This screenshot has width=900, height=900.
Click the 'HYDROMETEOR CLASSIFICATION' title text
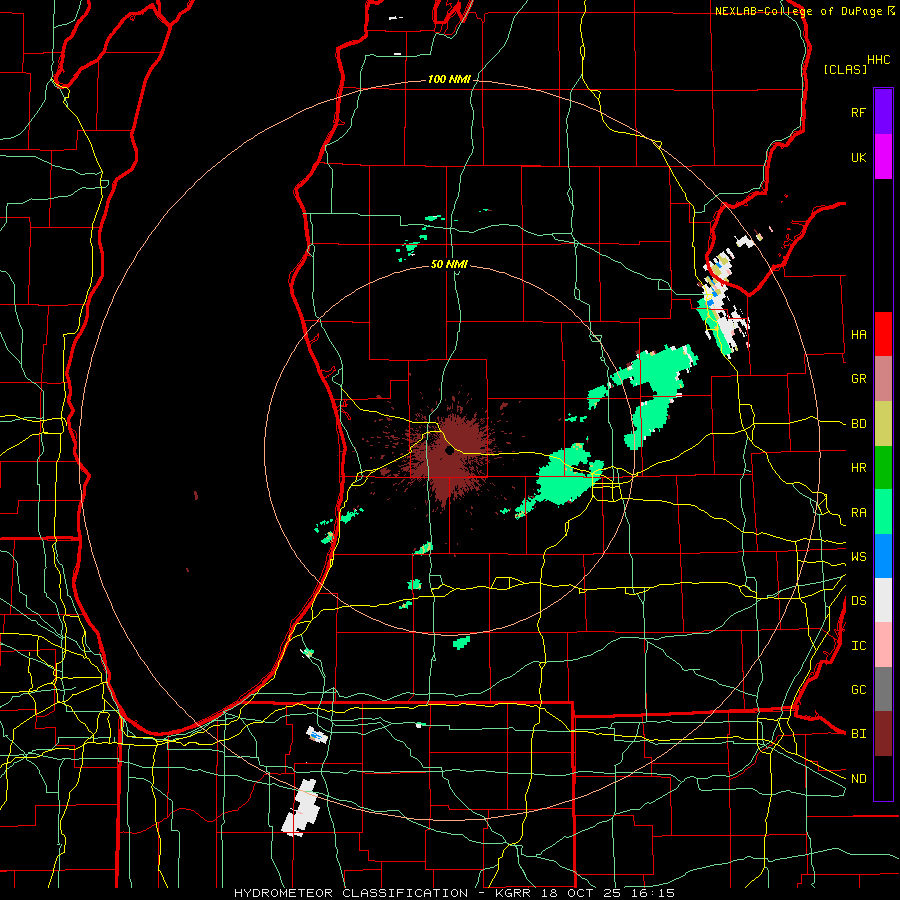coord(351,893)
